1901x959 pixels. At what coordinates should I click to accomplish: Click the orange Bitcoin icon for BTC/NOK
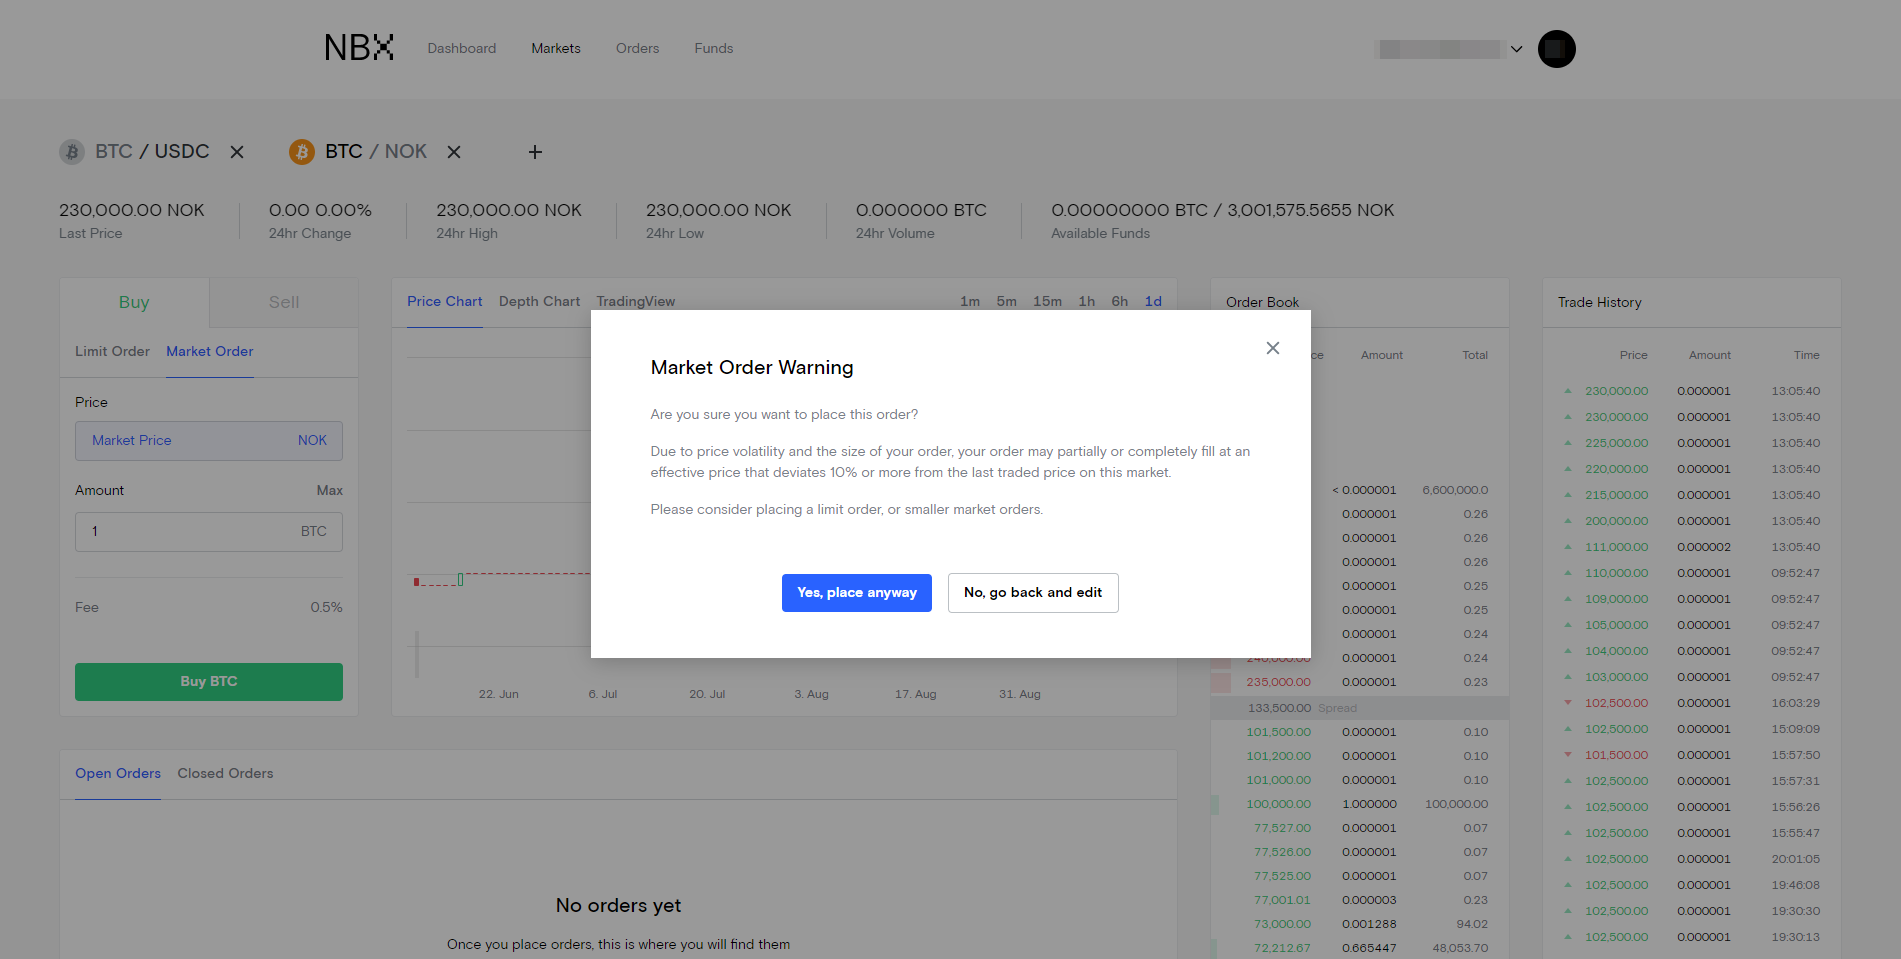pyautogui.click(x=302, y=152)
